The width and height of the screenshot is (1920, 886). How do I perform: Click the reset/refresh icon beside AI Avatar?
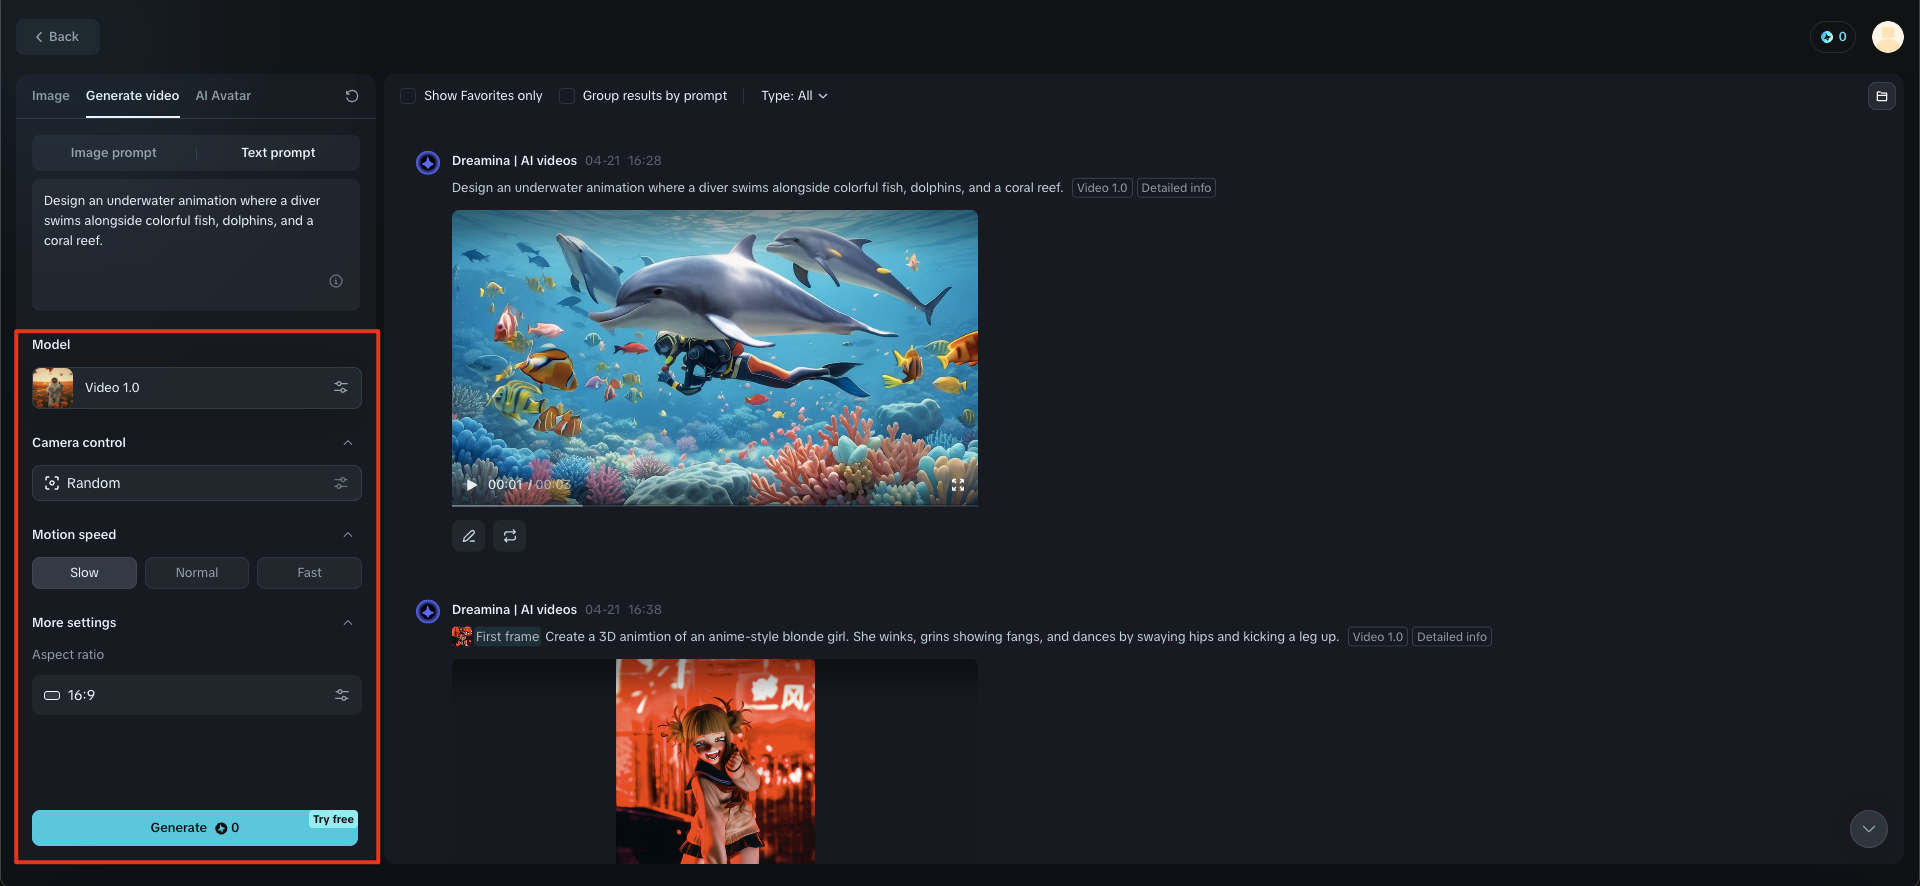click(352, 96)
